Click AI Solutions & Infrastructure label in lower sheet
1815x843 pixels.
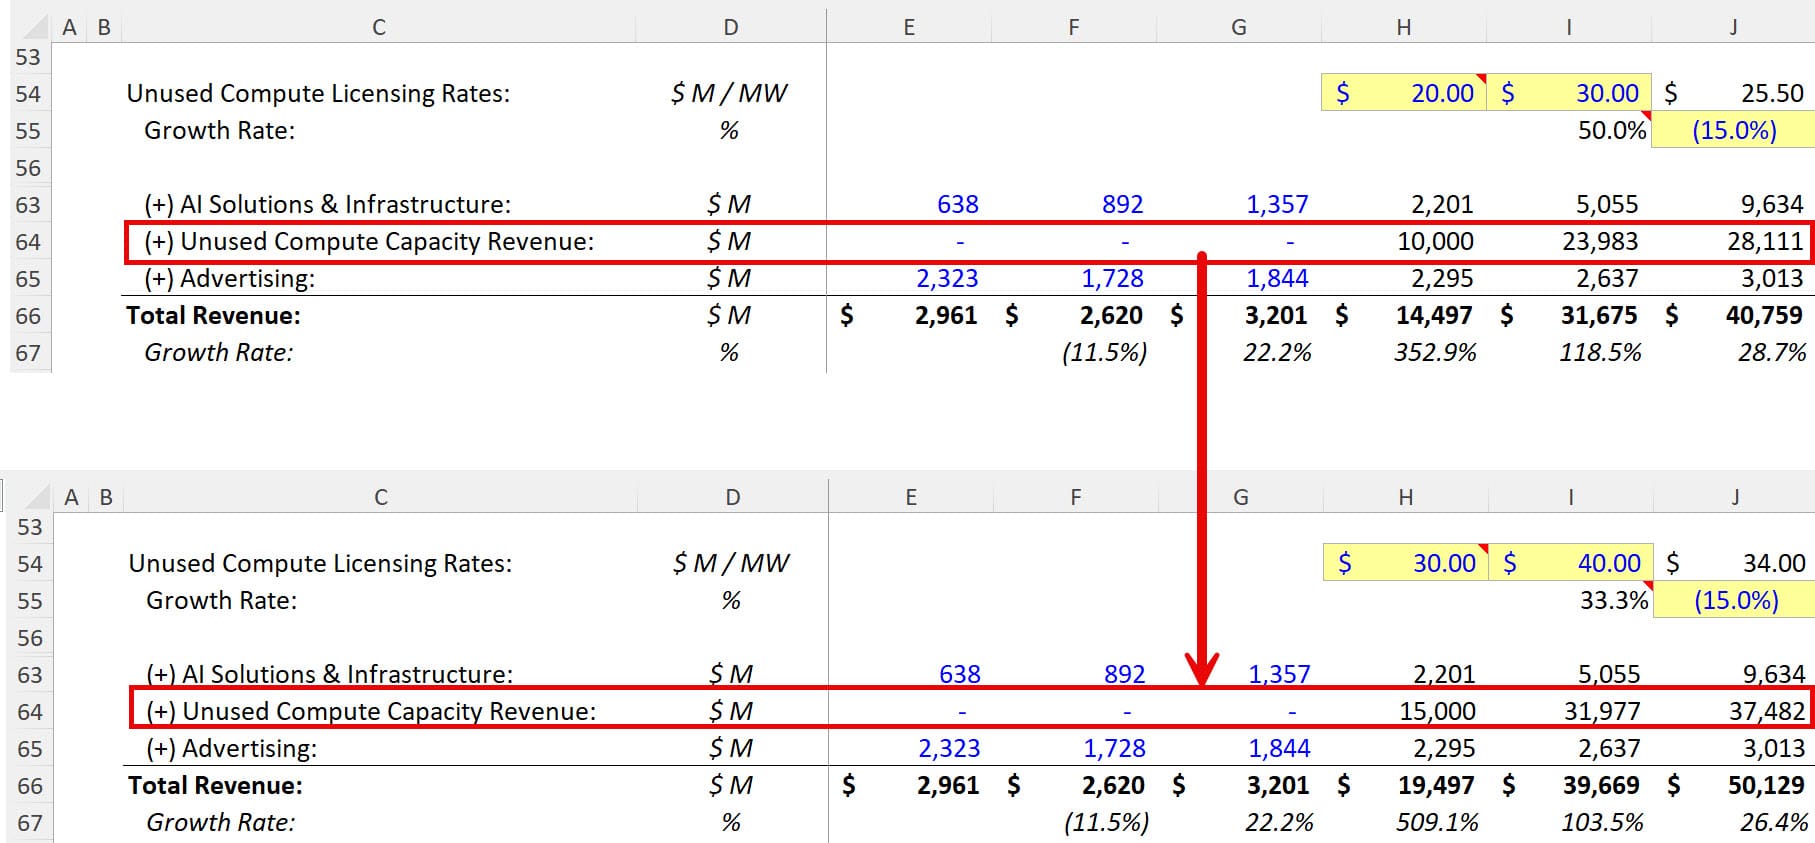(x=329, y=674)
